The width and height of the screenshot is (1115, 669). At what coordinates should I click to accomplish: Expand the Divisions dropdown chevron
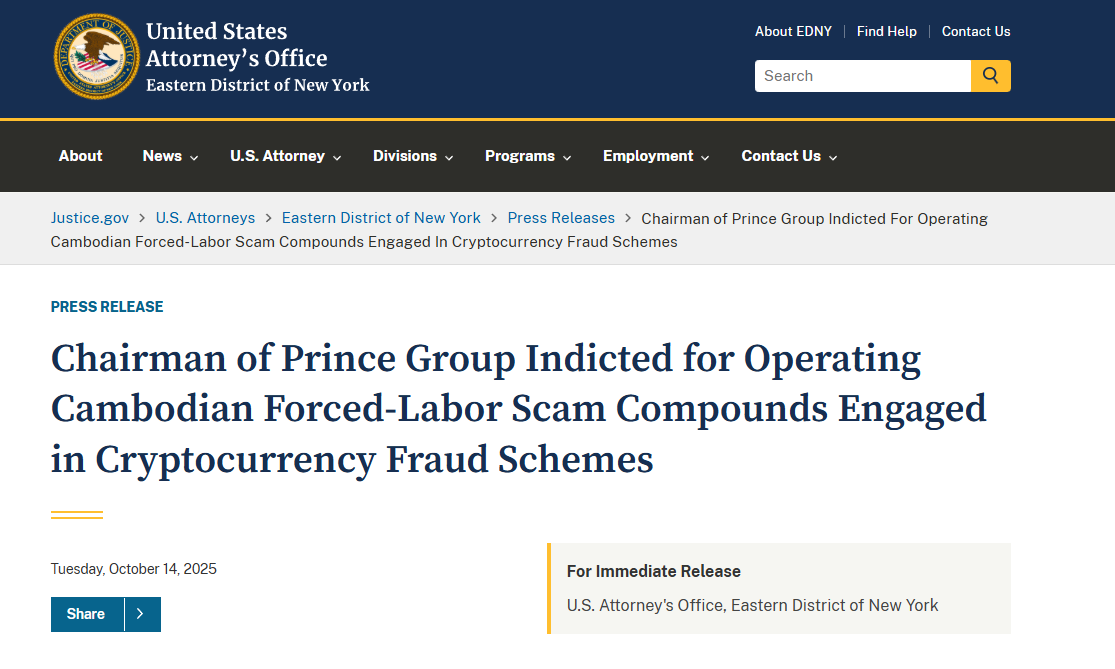click(x=450, y=157)
